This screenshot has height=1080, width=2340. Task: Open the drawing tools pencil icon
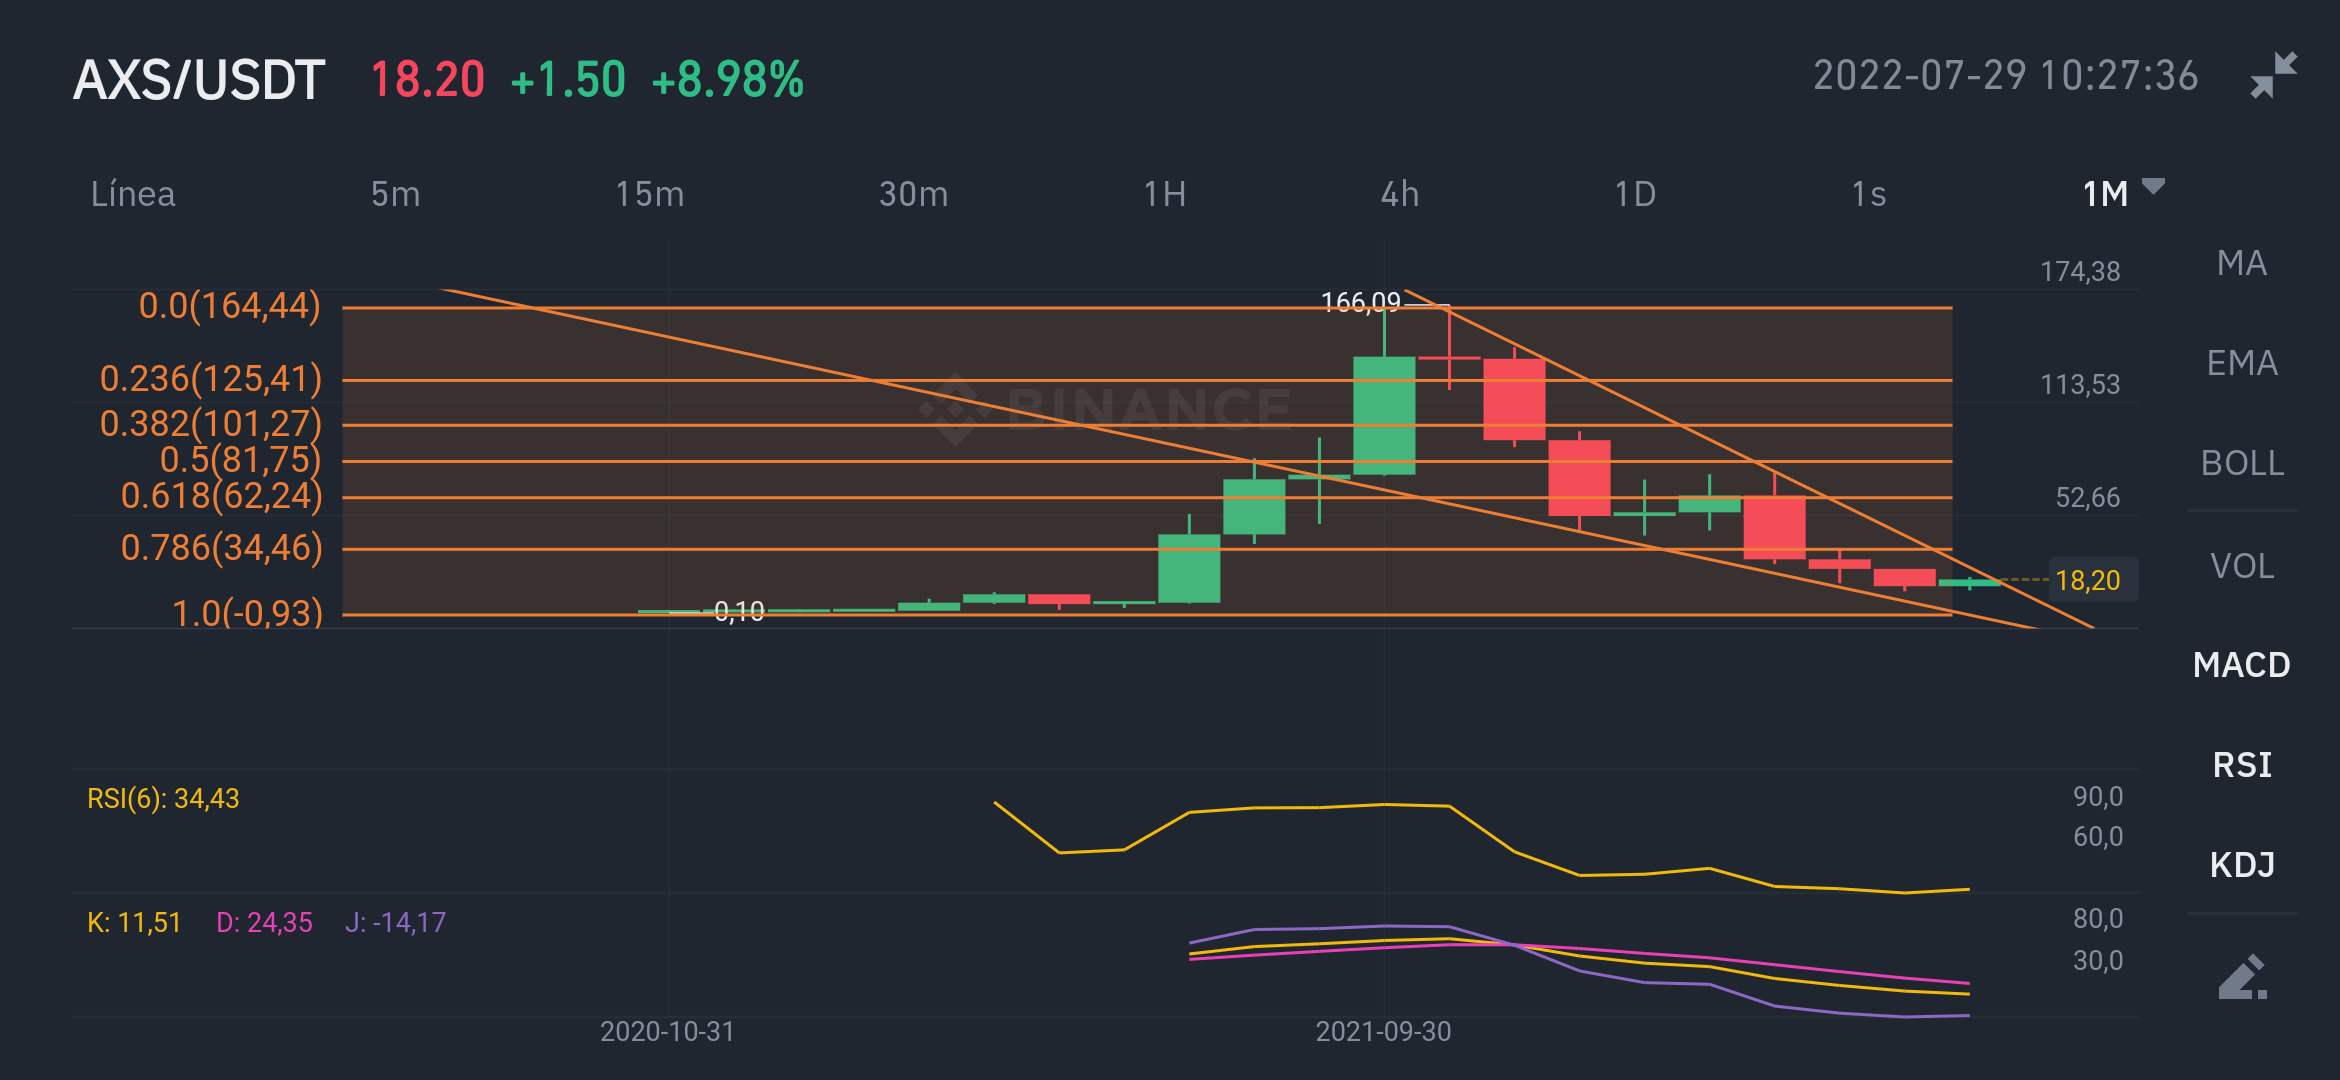click(2242, 977)
